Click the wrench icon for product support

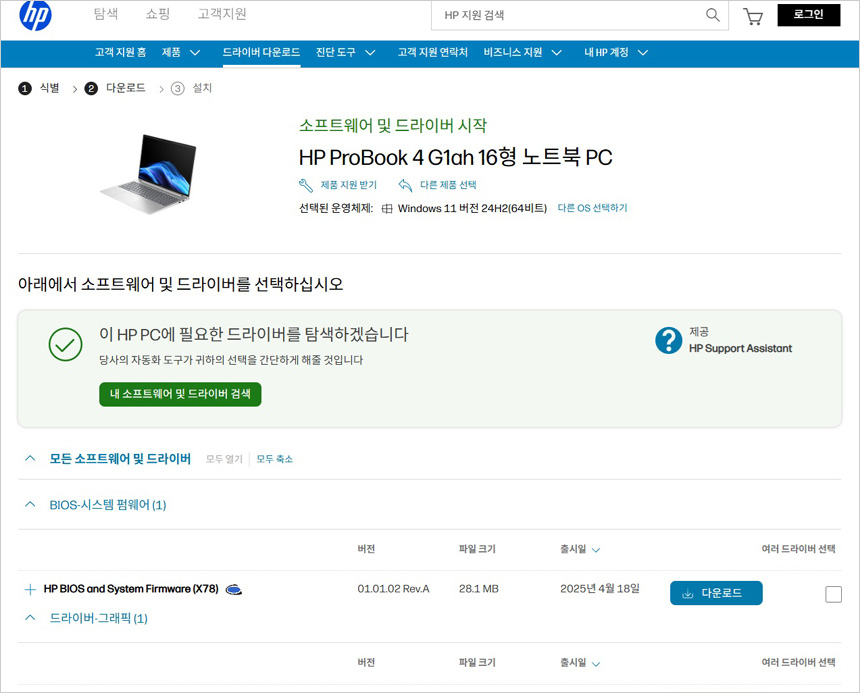click(306, 185)
